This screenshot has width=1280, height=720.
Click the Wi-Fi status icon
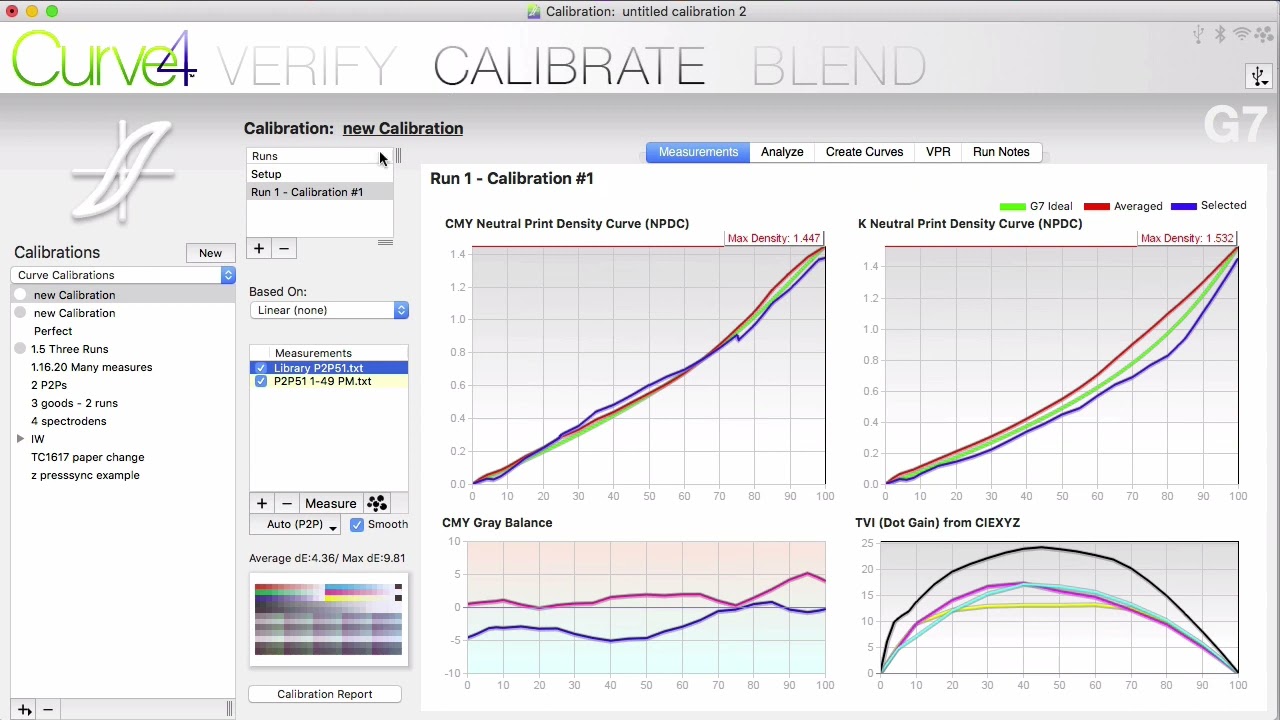click(x=1242, y=35)
